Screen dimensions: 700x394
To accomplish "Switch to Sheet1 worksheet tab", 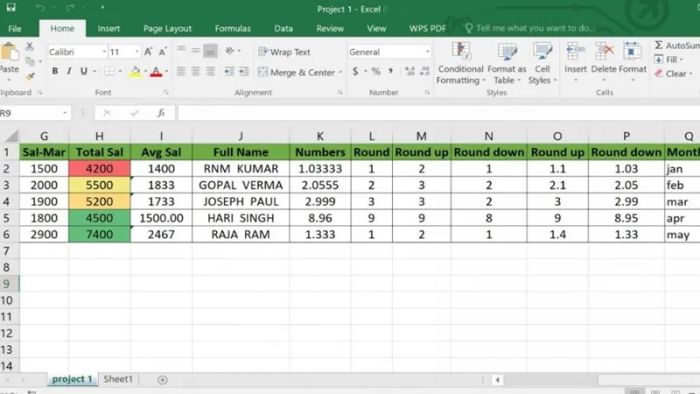I will coord(118,379).
